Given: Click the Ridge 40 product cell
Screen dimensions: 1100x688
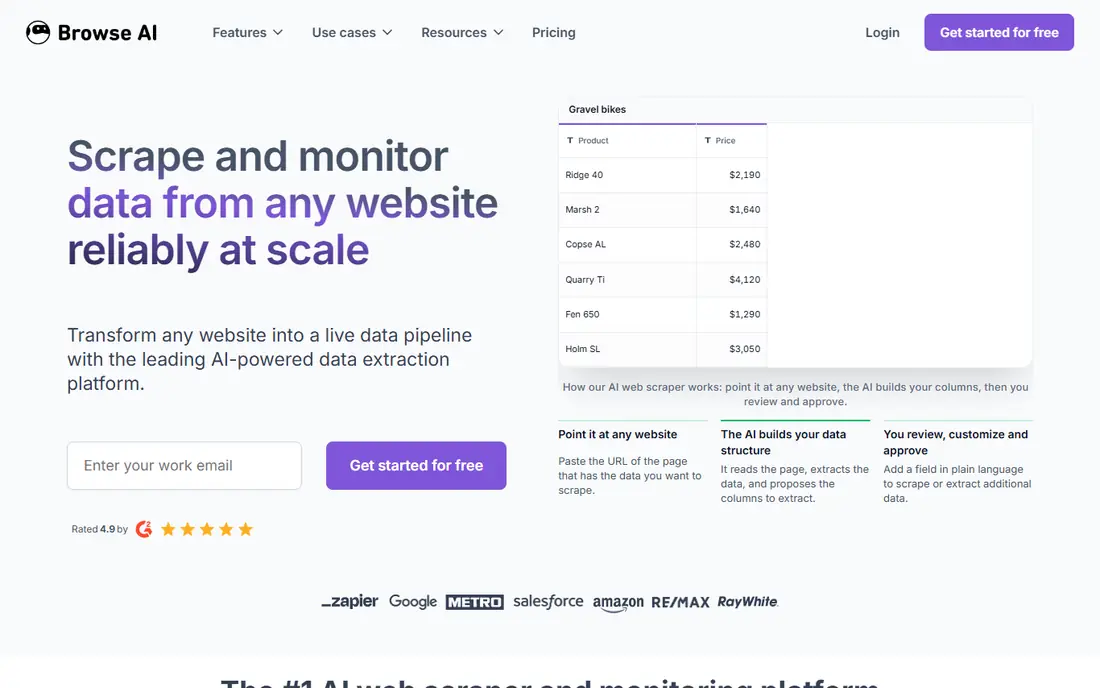Looking at the screenshot, I should 627,175.
